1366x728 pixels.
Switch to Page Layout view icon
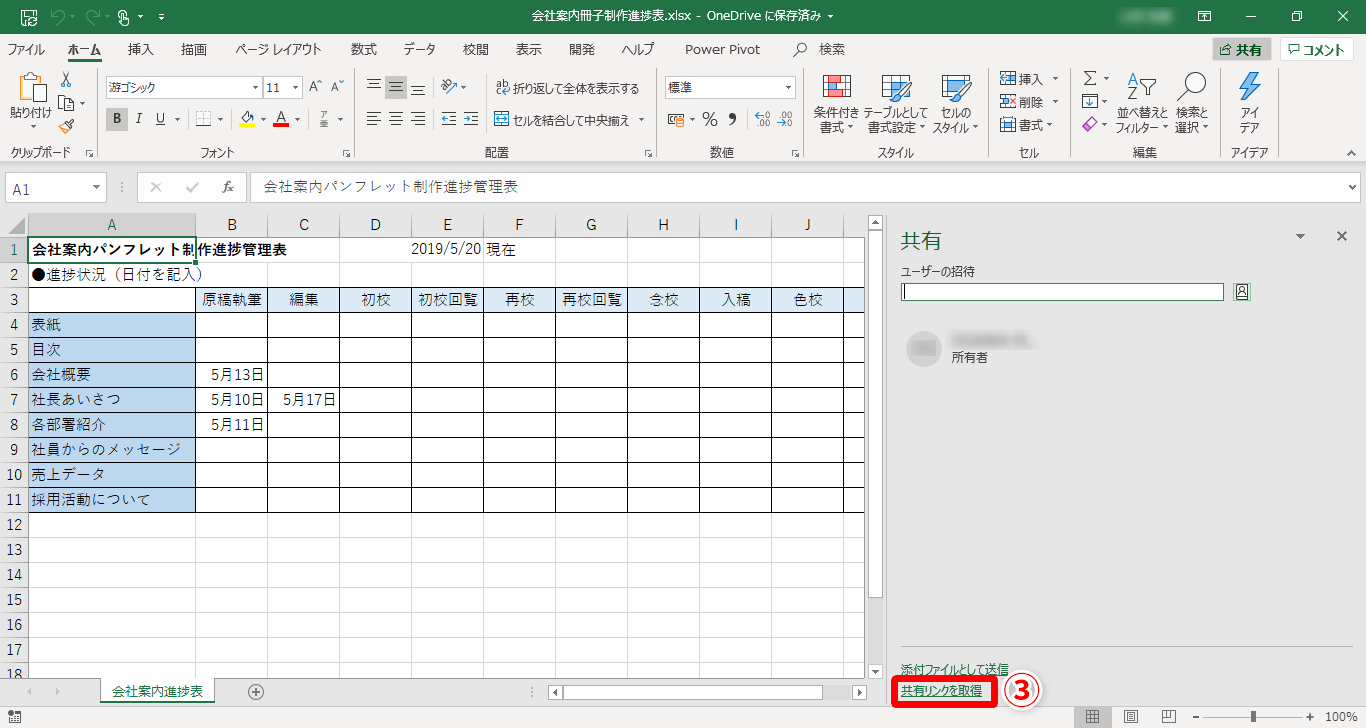[1131, 716]
